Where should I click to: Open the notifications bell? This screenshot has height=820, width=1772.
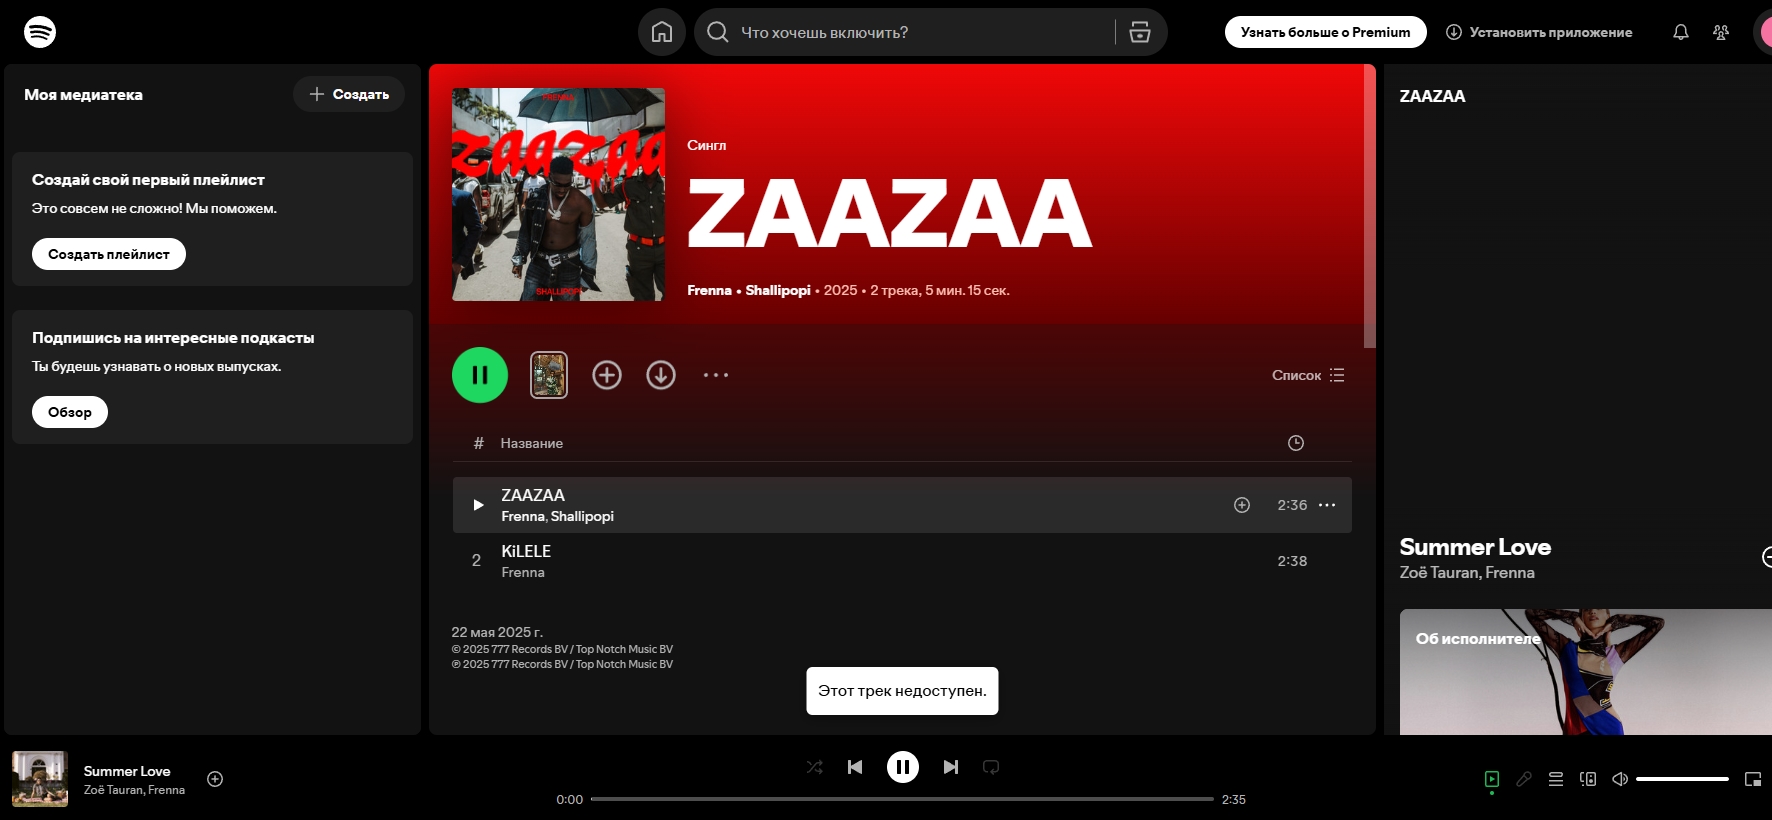click(1680, 32)
